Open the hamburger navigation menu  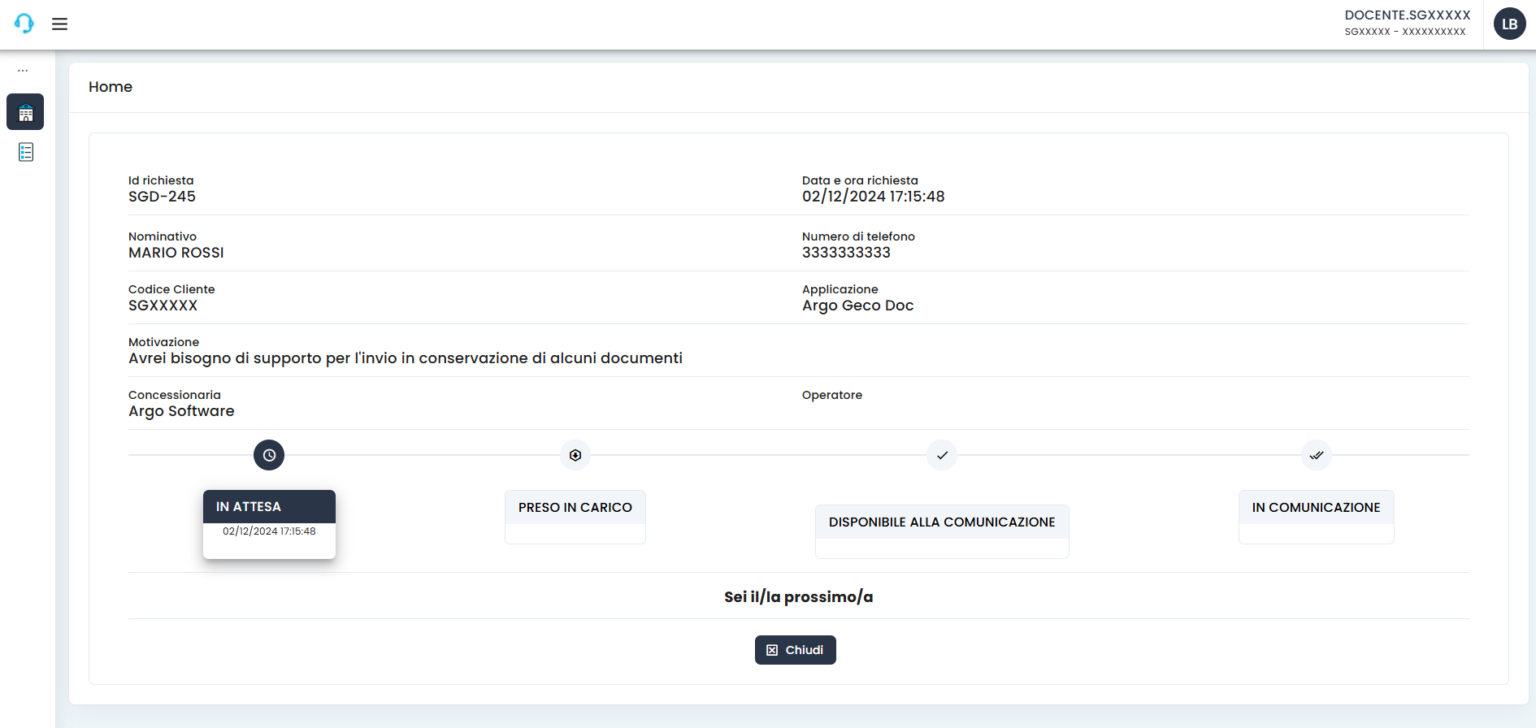(59, 24)
